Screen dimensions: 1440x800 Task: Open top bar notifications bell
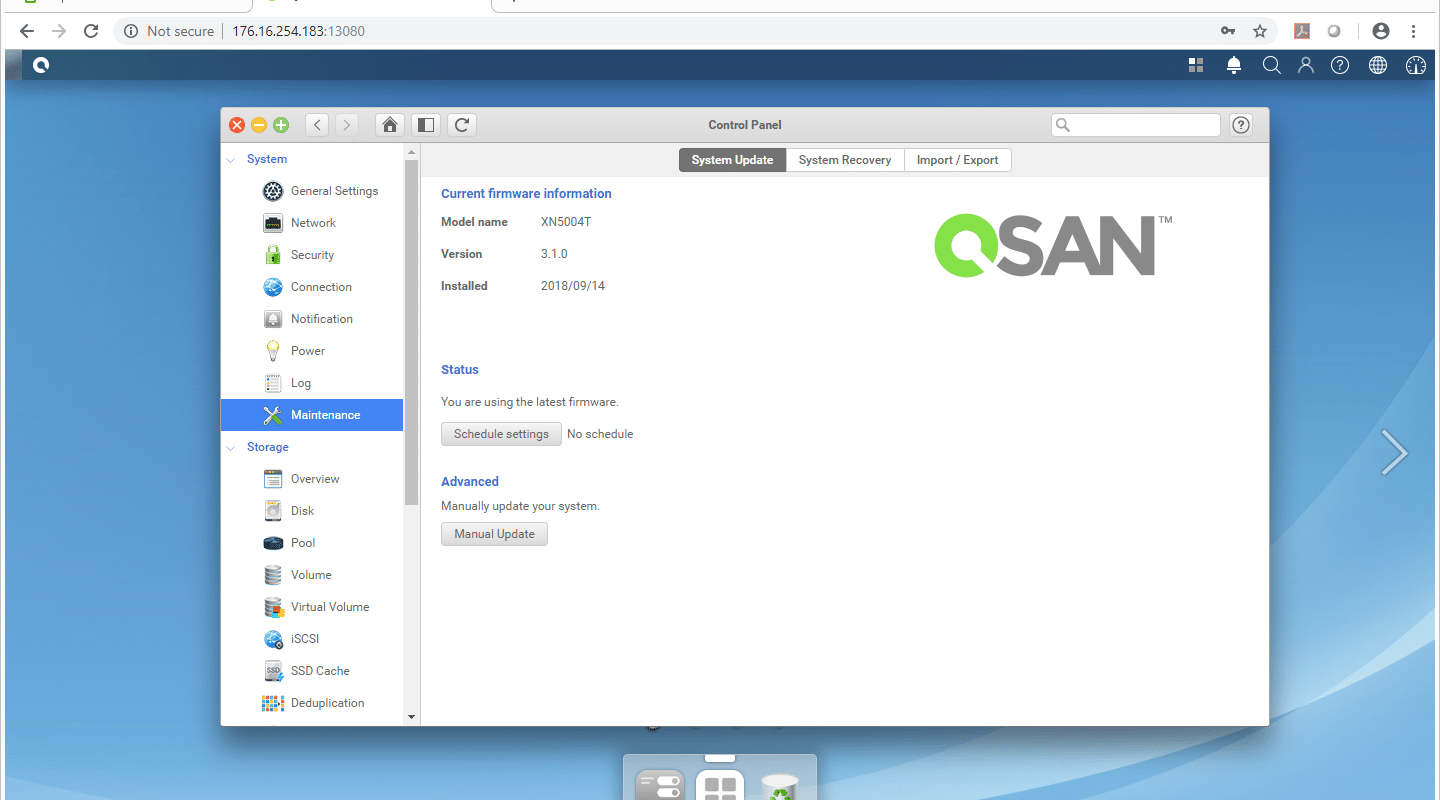tap(1234, 65)
